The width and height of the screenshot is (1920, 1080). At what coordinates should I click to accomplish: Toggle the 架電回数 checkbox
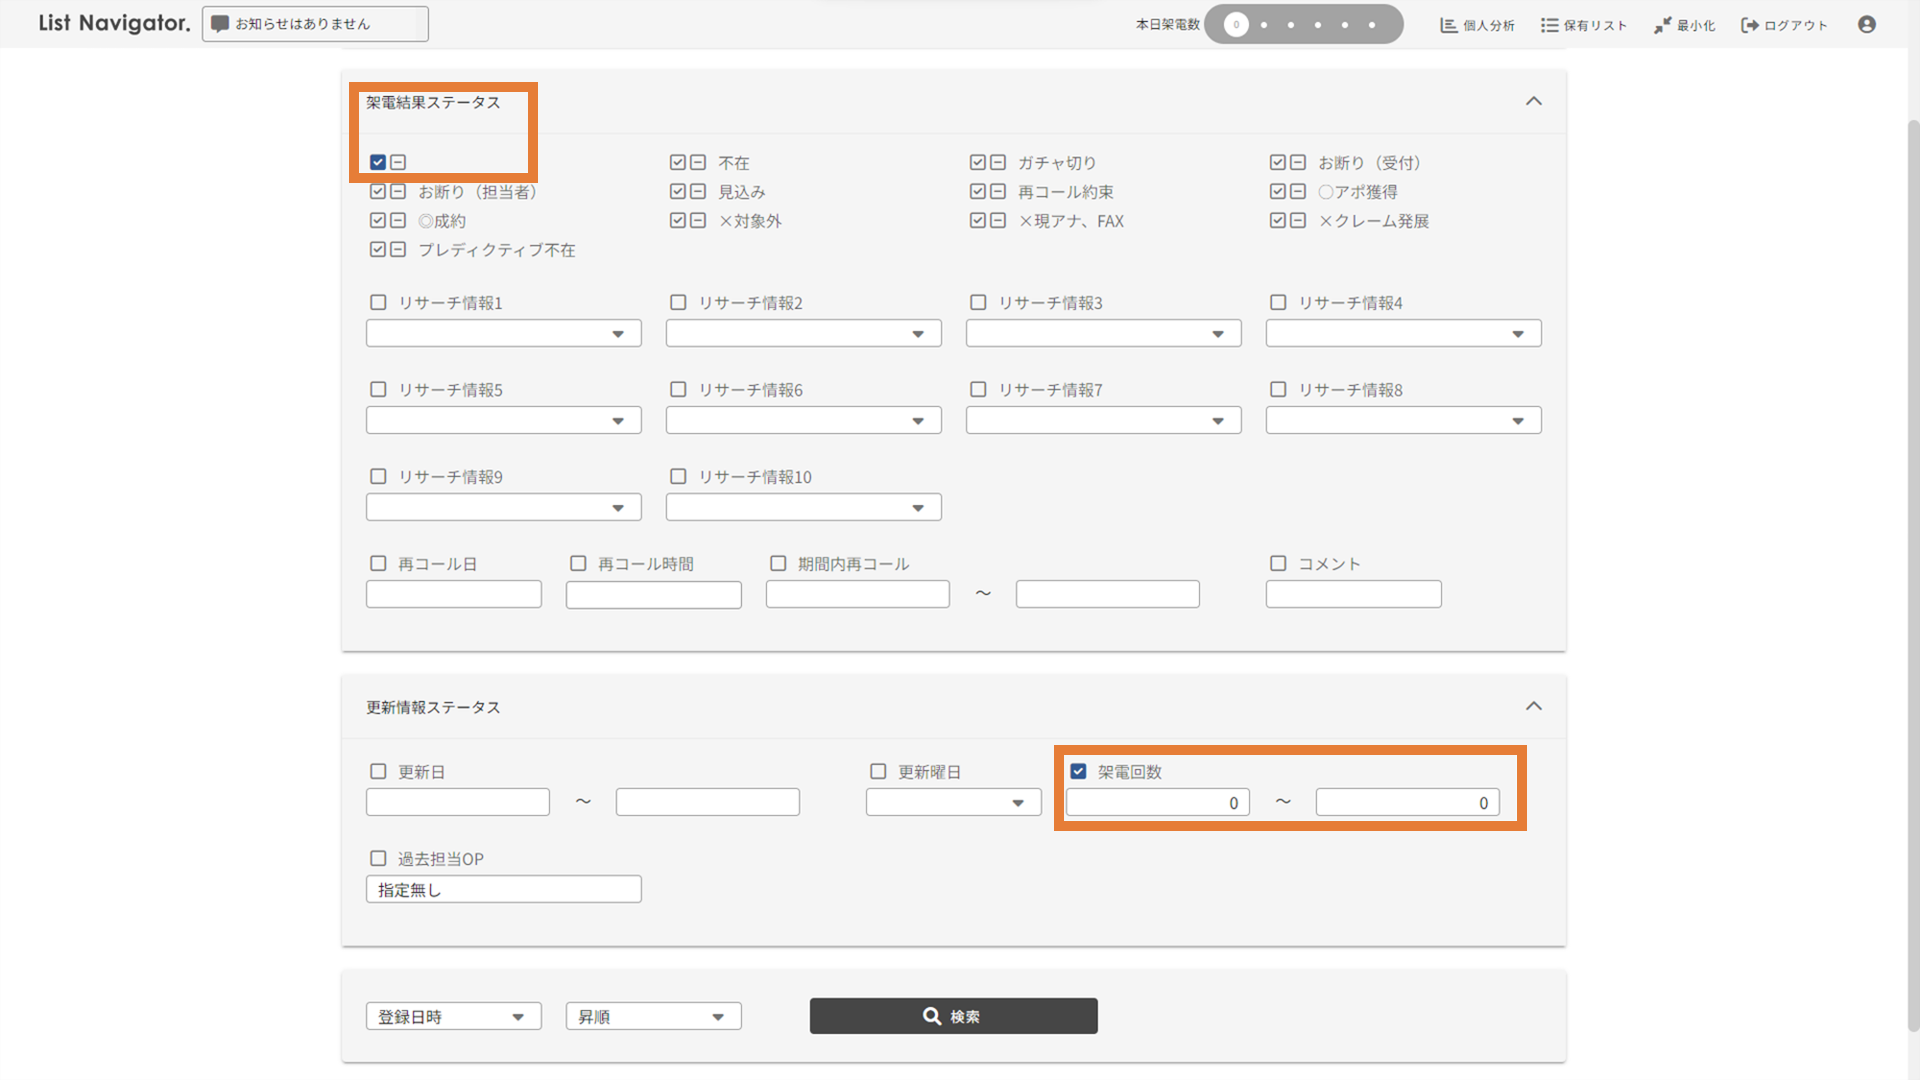click(x=1078, y=771)
